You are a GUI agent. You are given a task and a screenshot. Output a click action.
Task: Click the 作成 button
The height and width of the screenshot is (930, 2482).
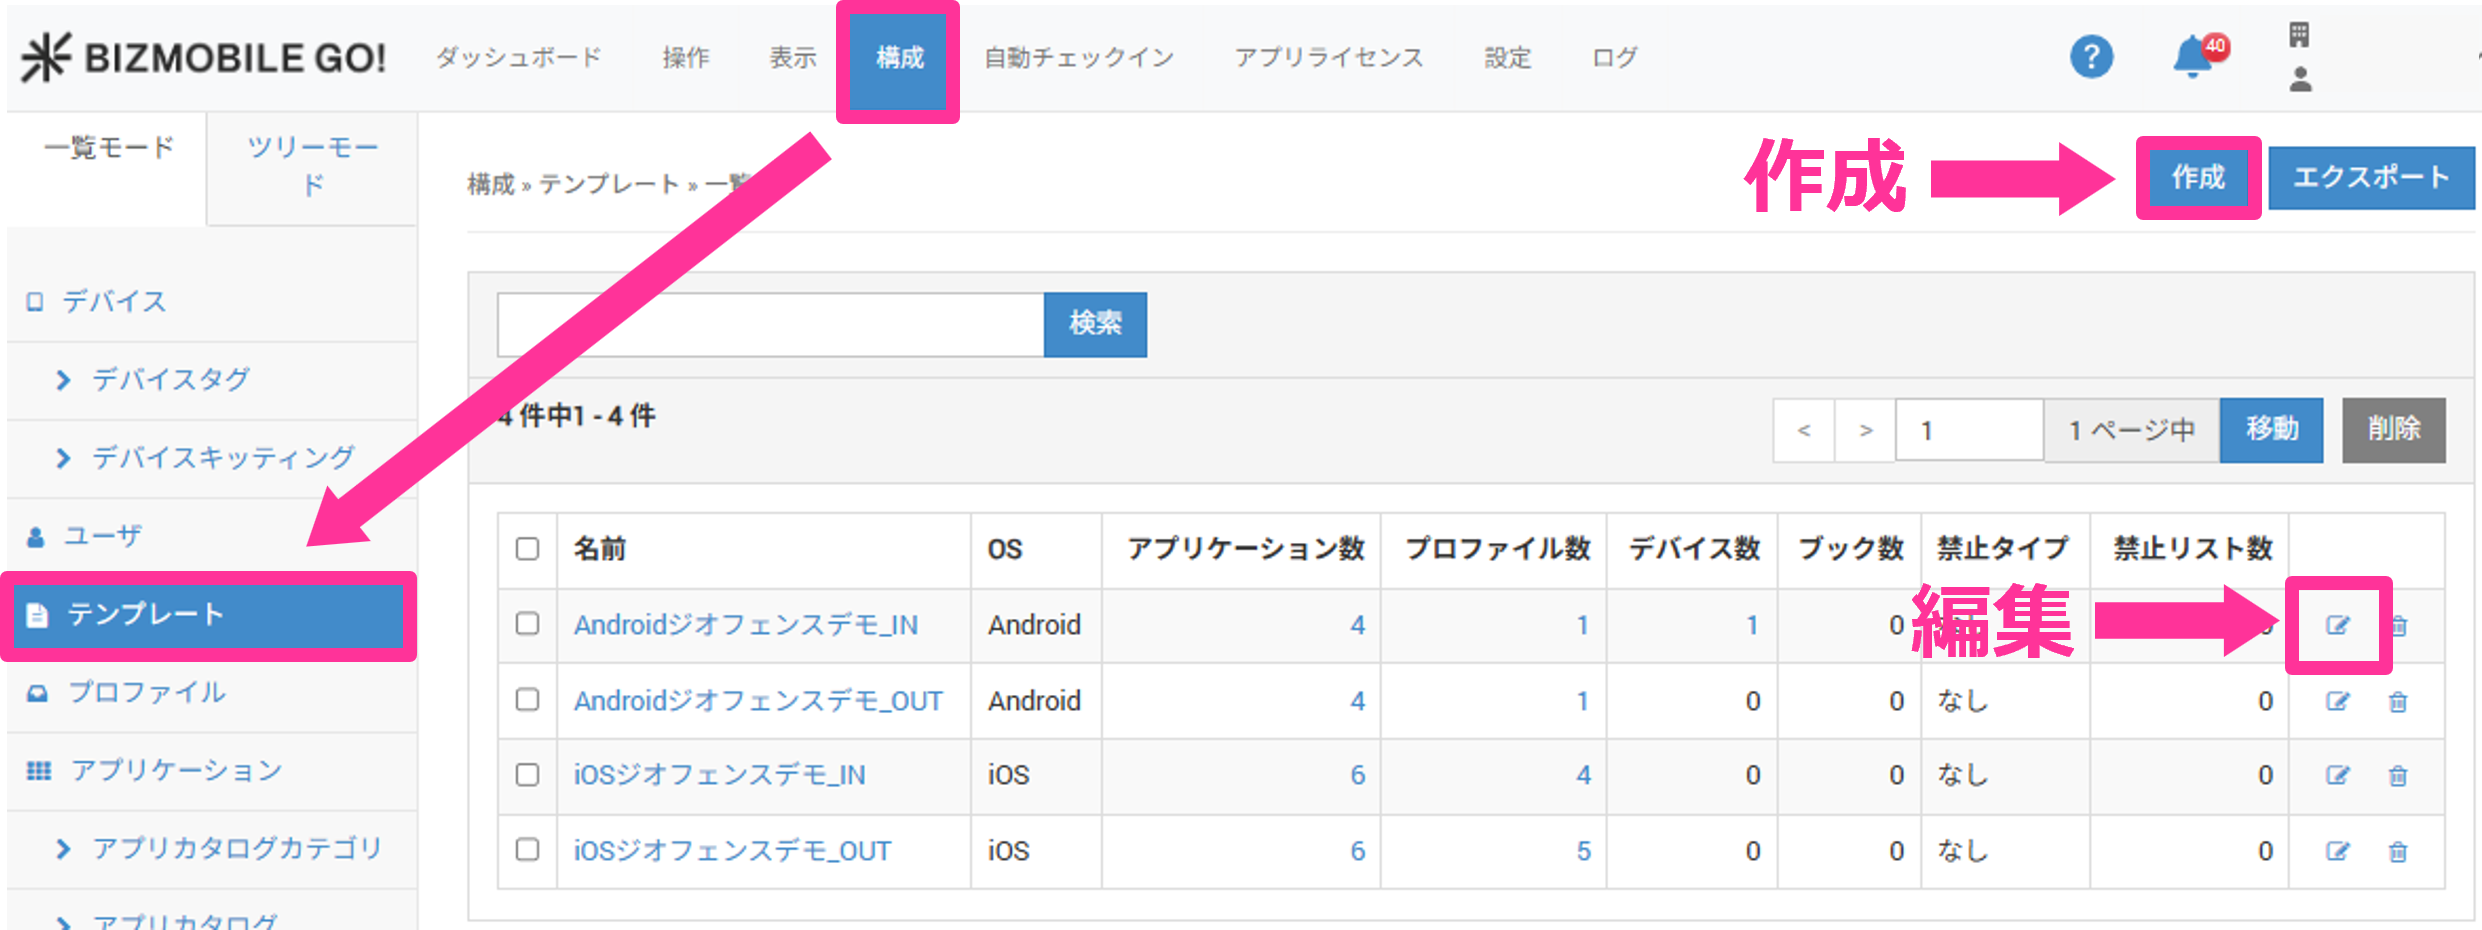point(2198,178)
